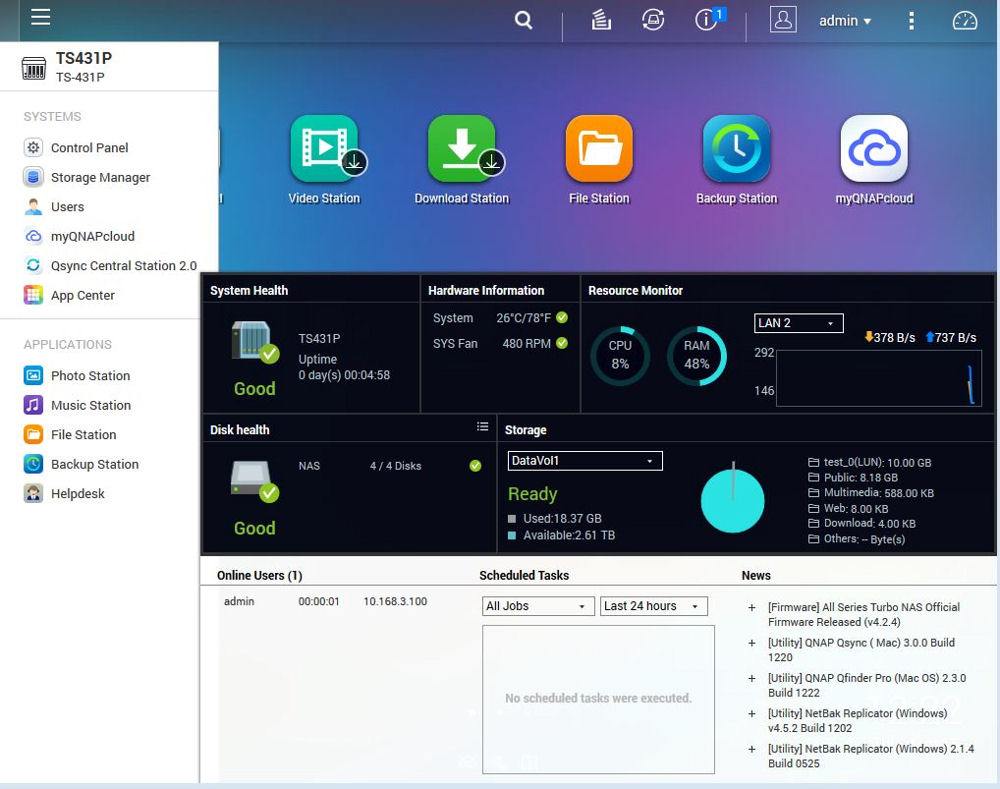Open Firmware Released (v4.2.4) news link
This screenshot has width=1000, height=789.
(864, 614)
